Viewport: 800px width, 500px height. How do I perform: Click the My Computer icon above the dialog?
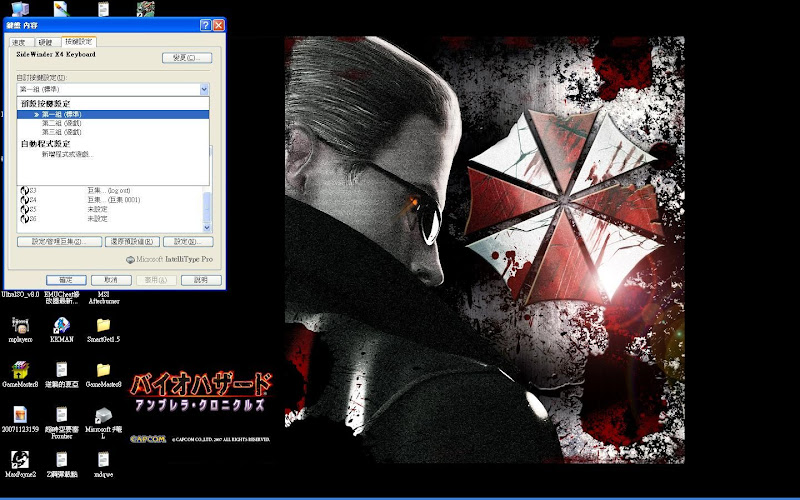click(x=20, y=9)
